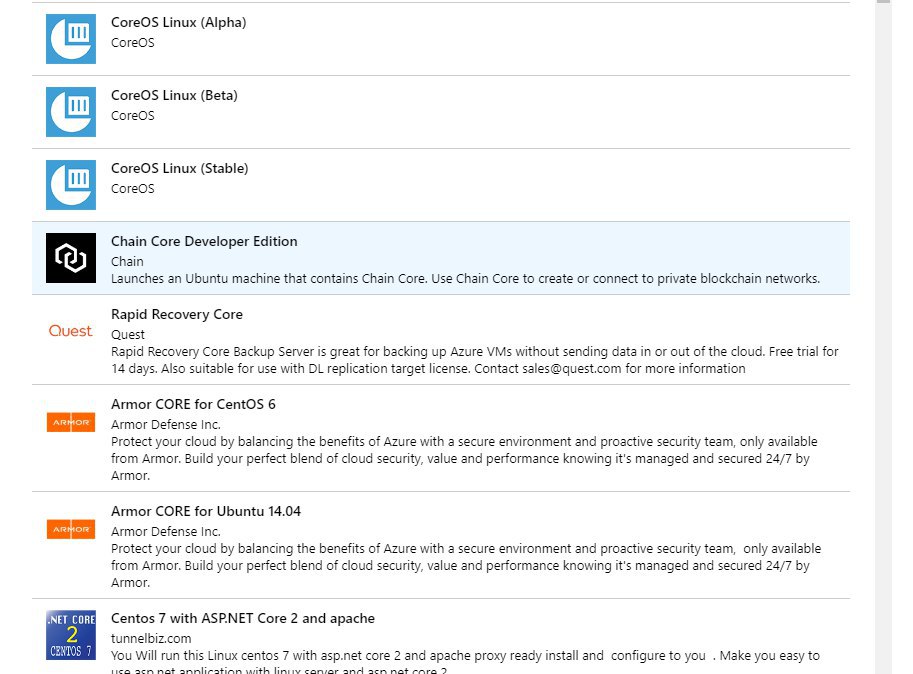Click the Chain Core blockchain description text

pyautogui.click(x=465, y=278)
